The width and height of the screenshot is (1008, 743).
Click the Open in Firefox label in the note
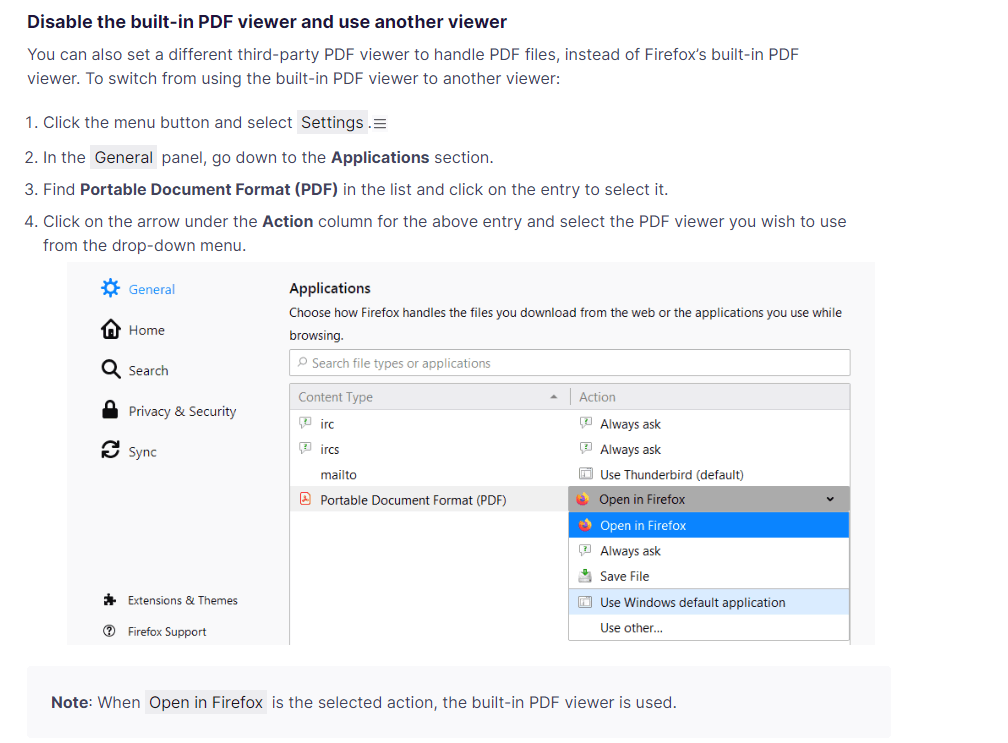[206, 702]
